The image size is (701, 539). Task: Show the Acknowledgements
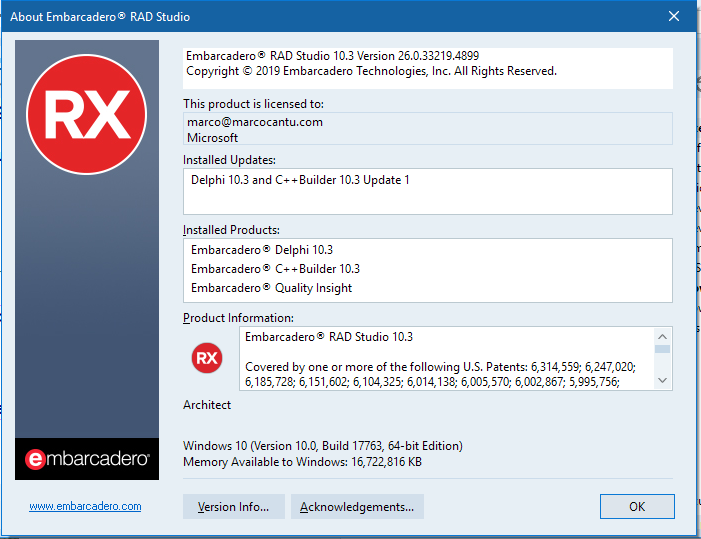click(357, 507)
